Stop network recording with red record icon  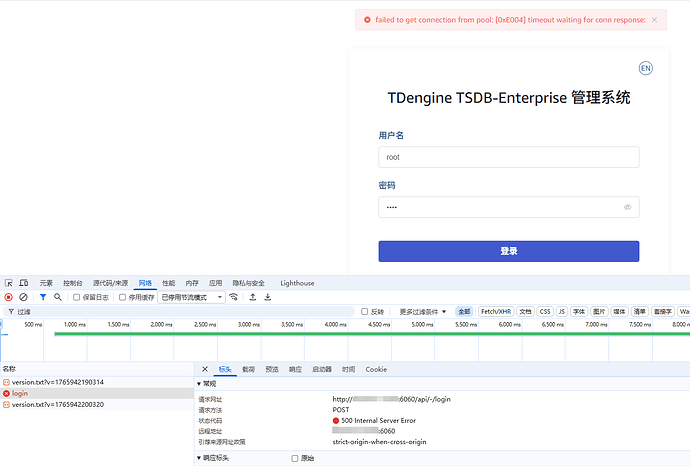tap(9, 297)
